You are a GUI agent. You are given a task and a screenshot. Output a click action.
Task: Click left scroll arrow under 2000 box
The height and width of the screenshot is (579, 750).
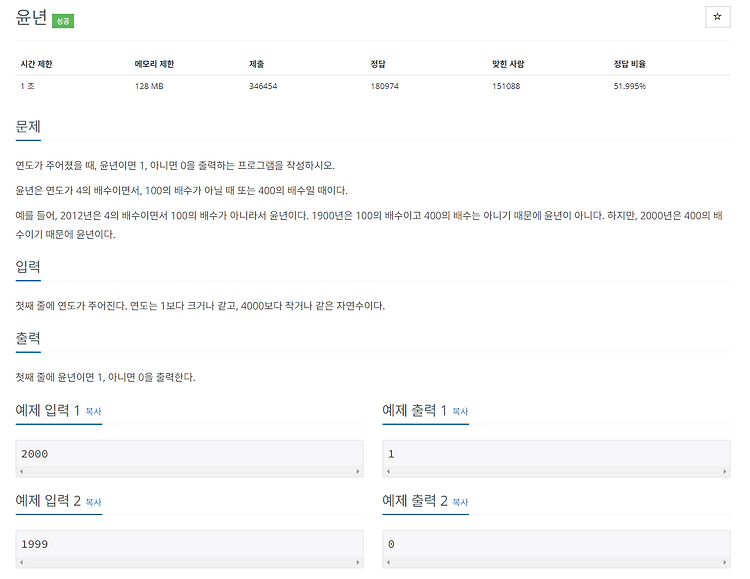click(x=22, y=472)
